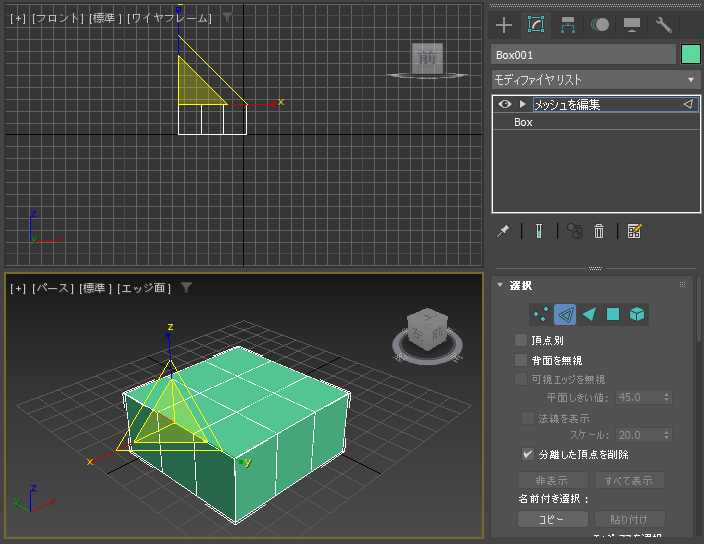Image resolution: width=704 pixels, height=544 pixels.
Task: Click the Configure Modifier Sets icon
Action: [634, 231]
